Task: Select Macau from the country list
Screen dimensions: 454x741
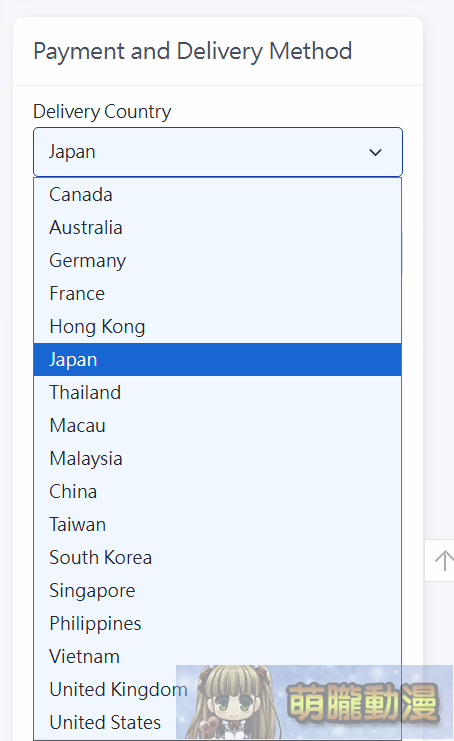Action: coord(217,426)
